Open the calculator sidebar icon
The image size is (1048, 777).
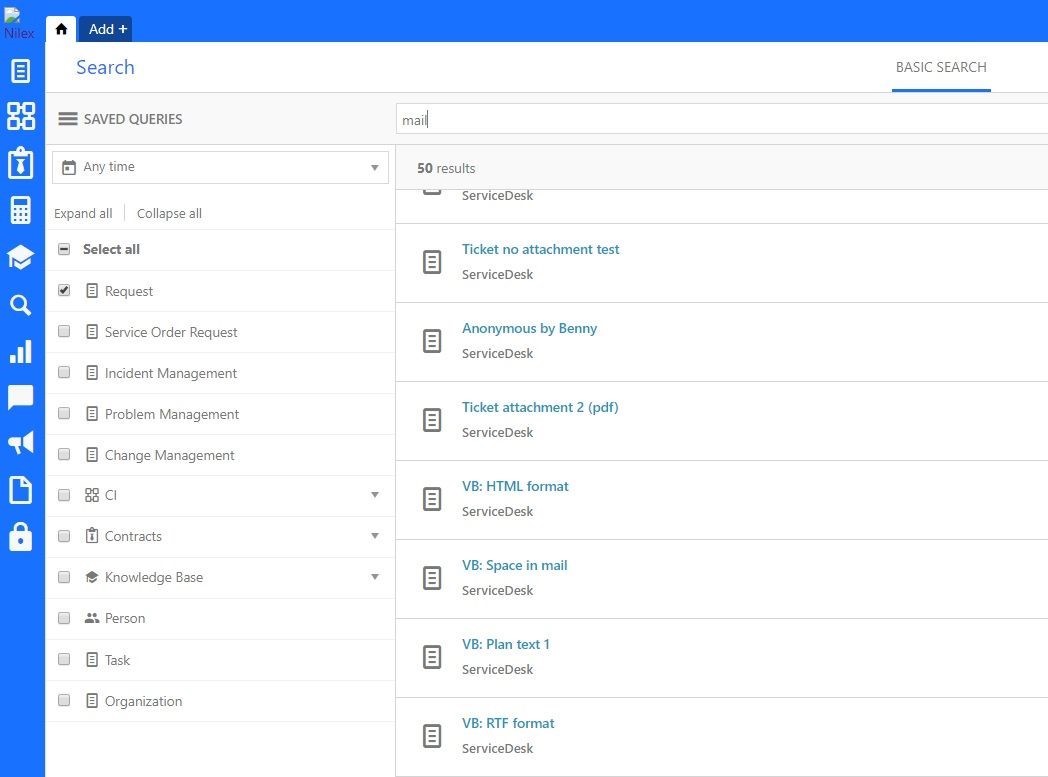click(x=21, y=210)
